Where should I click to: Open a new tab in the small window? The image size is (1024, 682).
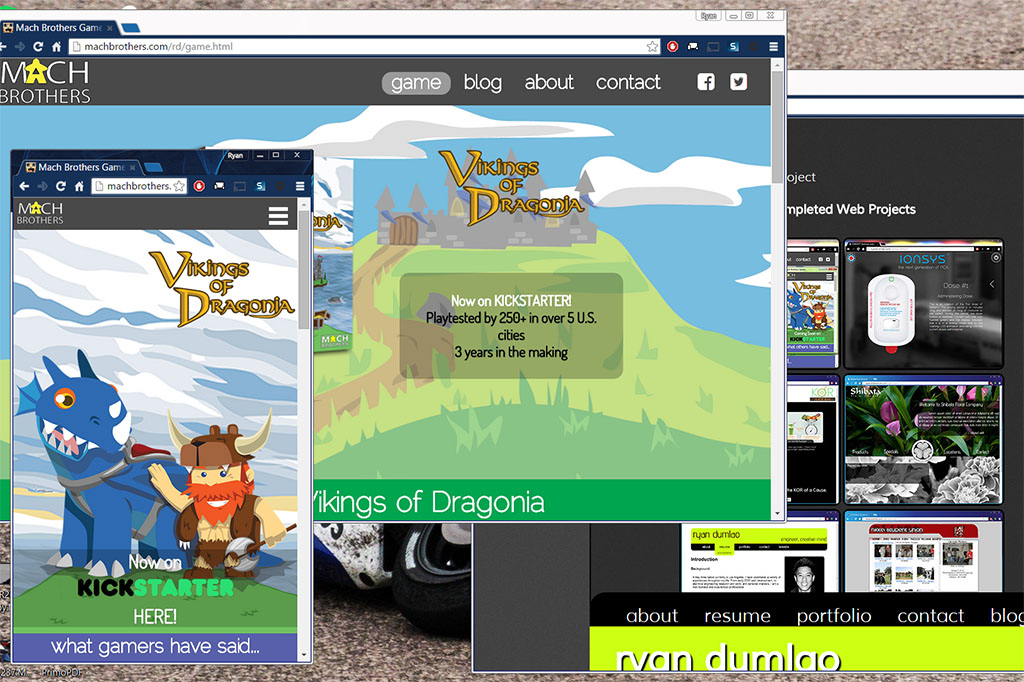click(x=153, y=168)
